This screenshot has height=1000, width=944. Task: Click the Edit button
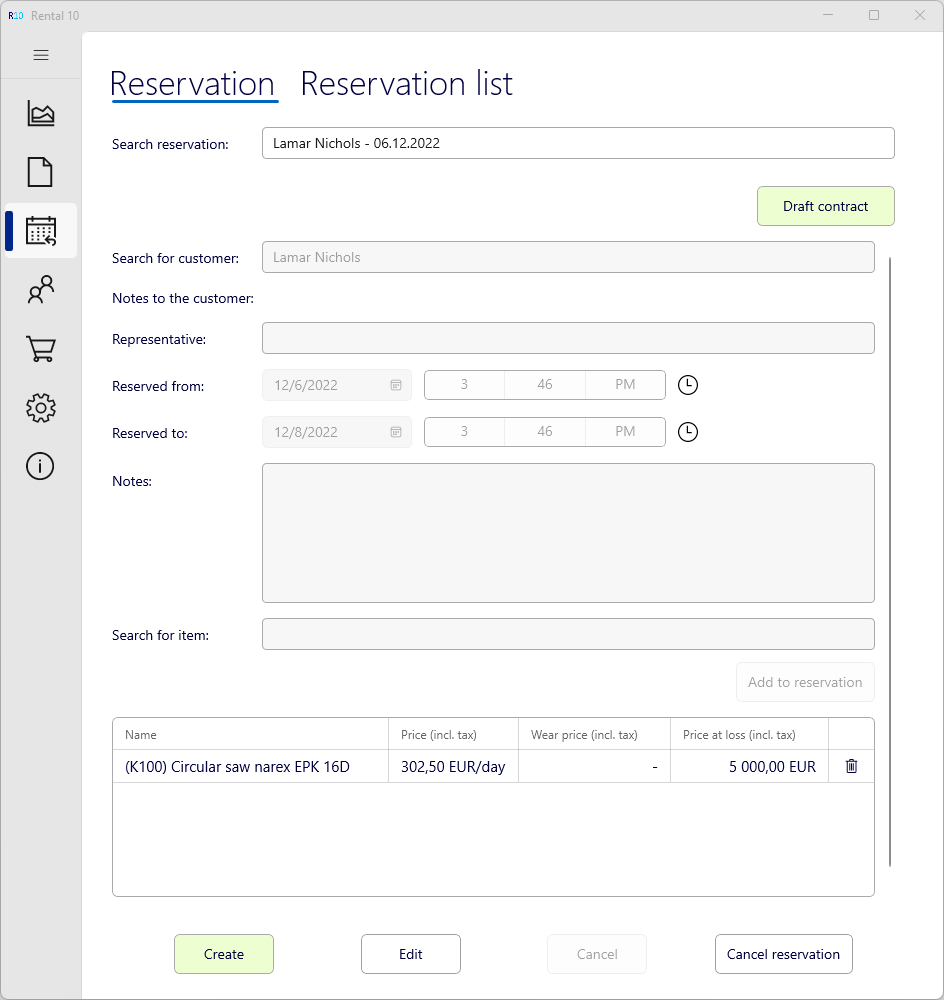pos(411,954)
